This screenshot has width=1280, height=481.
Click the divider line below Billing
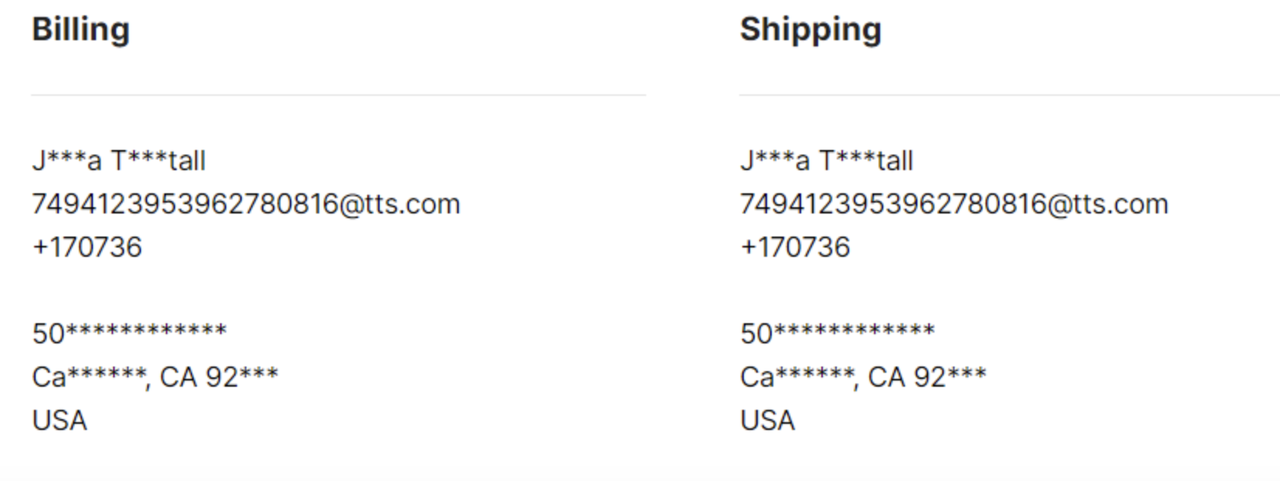coord(338,95)
